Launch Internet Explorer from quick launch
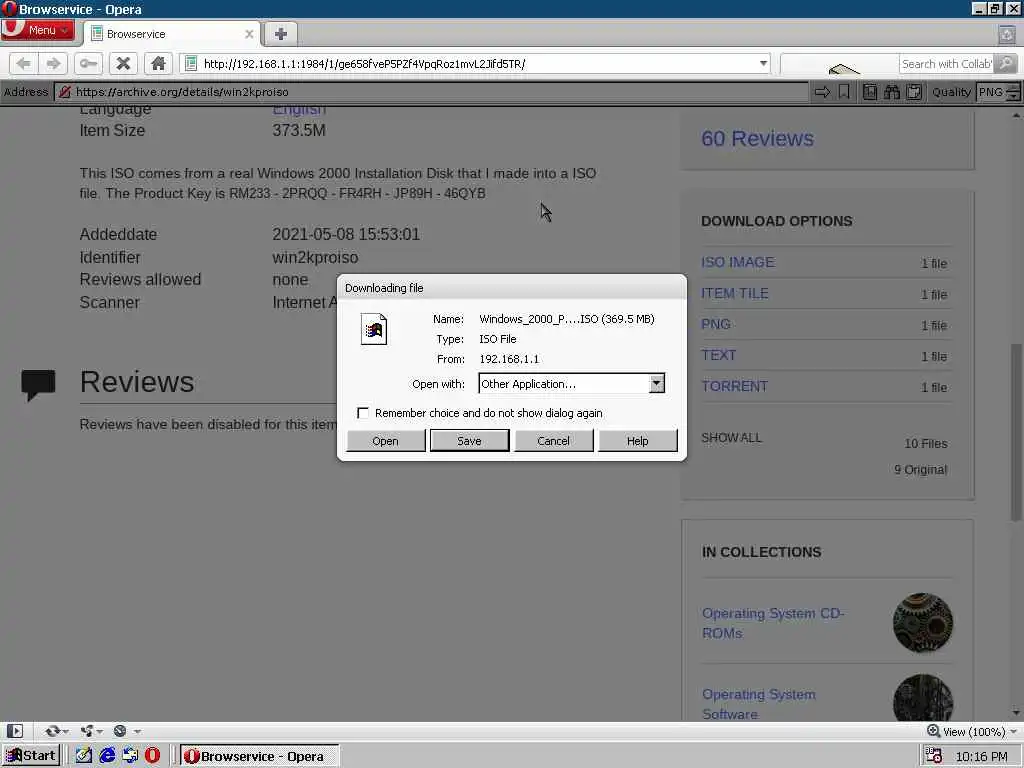1024x768 pixels. pyautogui.click(x=107, y=756)
